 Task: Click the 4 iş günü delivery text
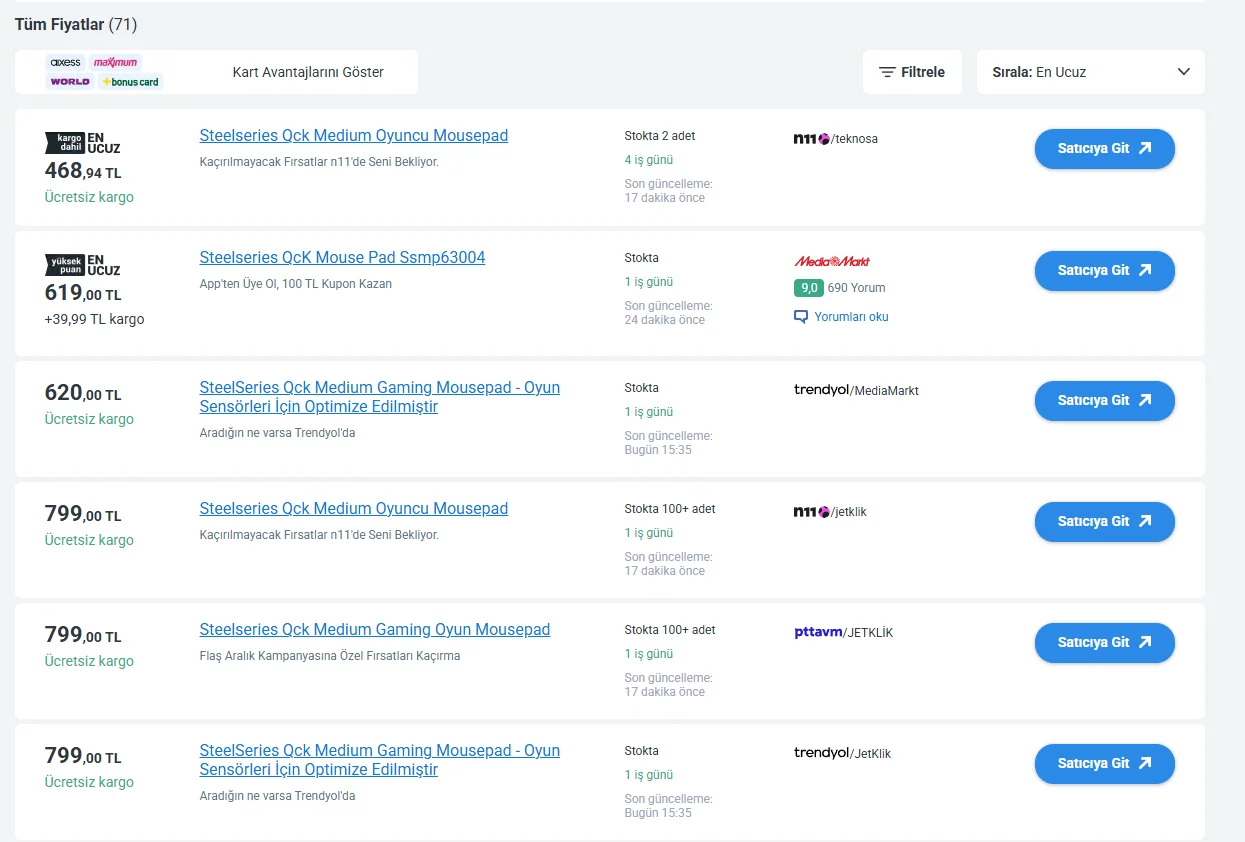[649, 160]
